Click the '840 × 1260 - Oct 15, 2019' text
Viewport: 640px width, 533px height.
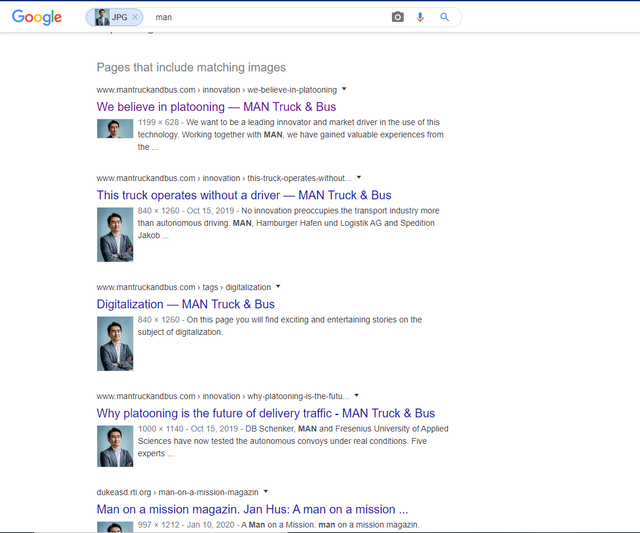tap(186, 211)
